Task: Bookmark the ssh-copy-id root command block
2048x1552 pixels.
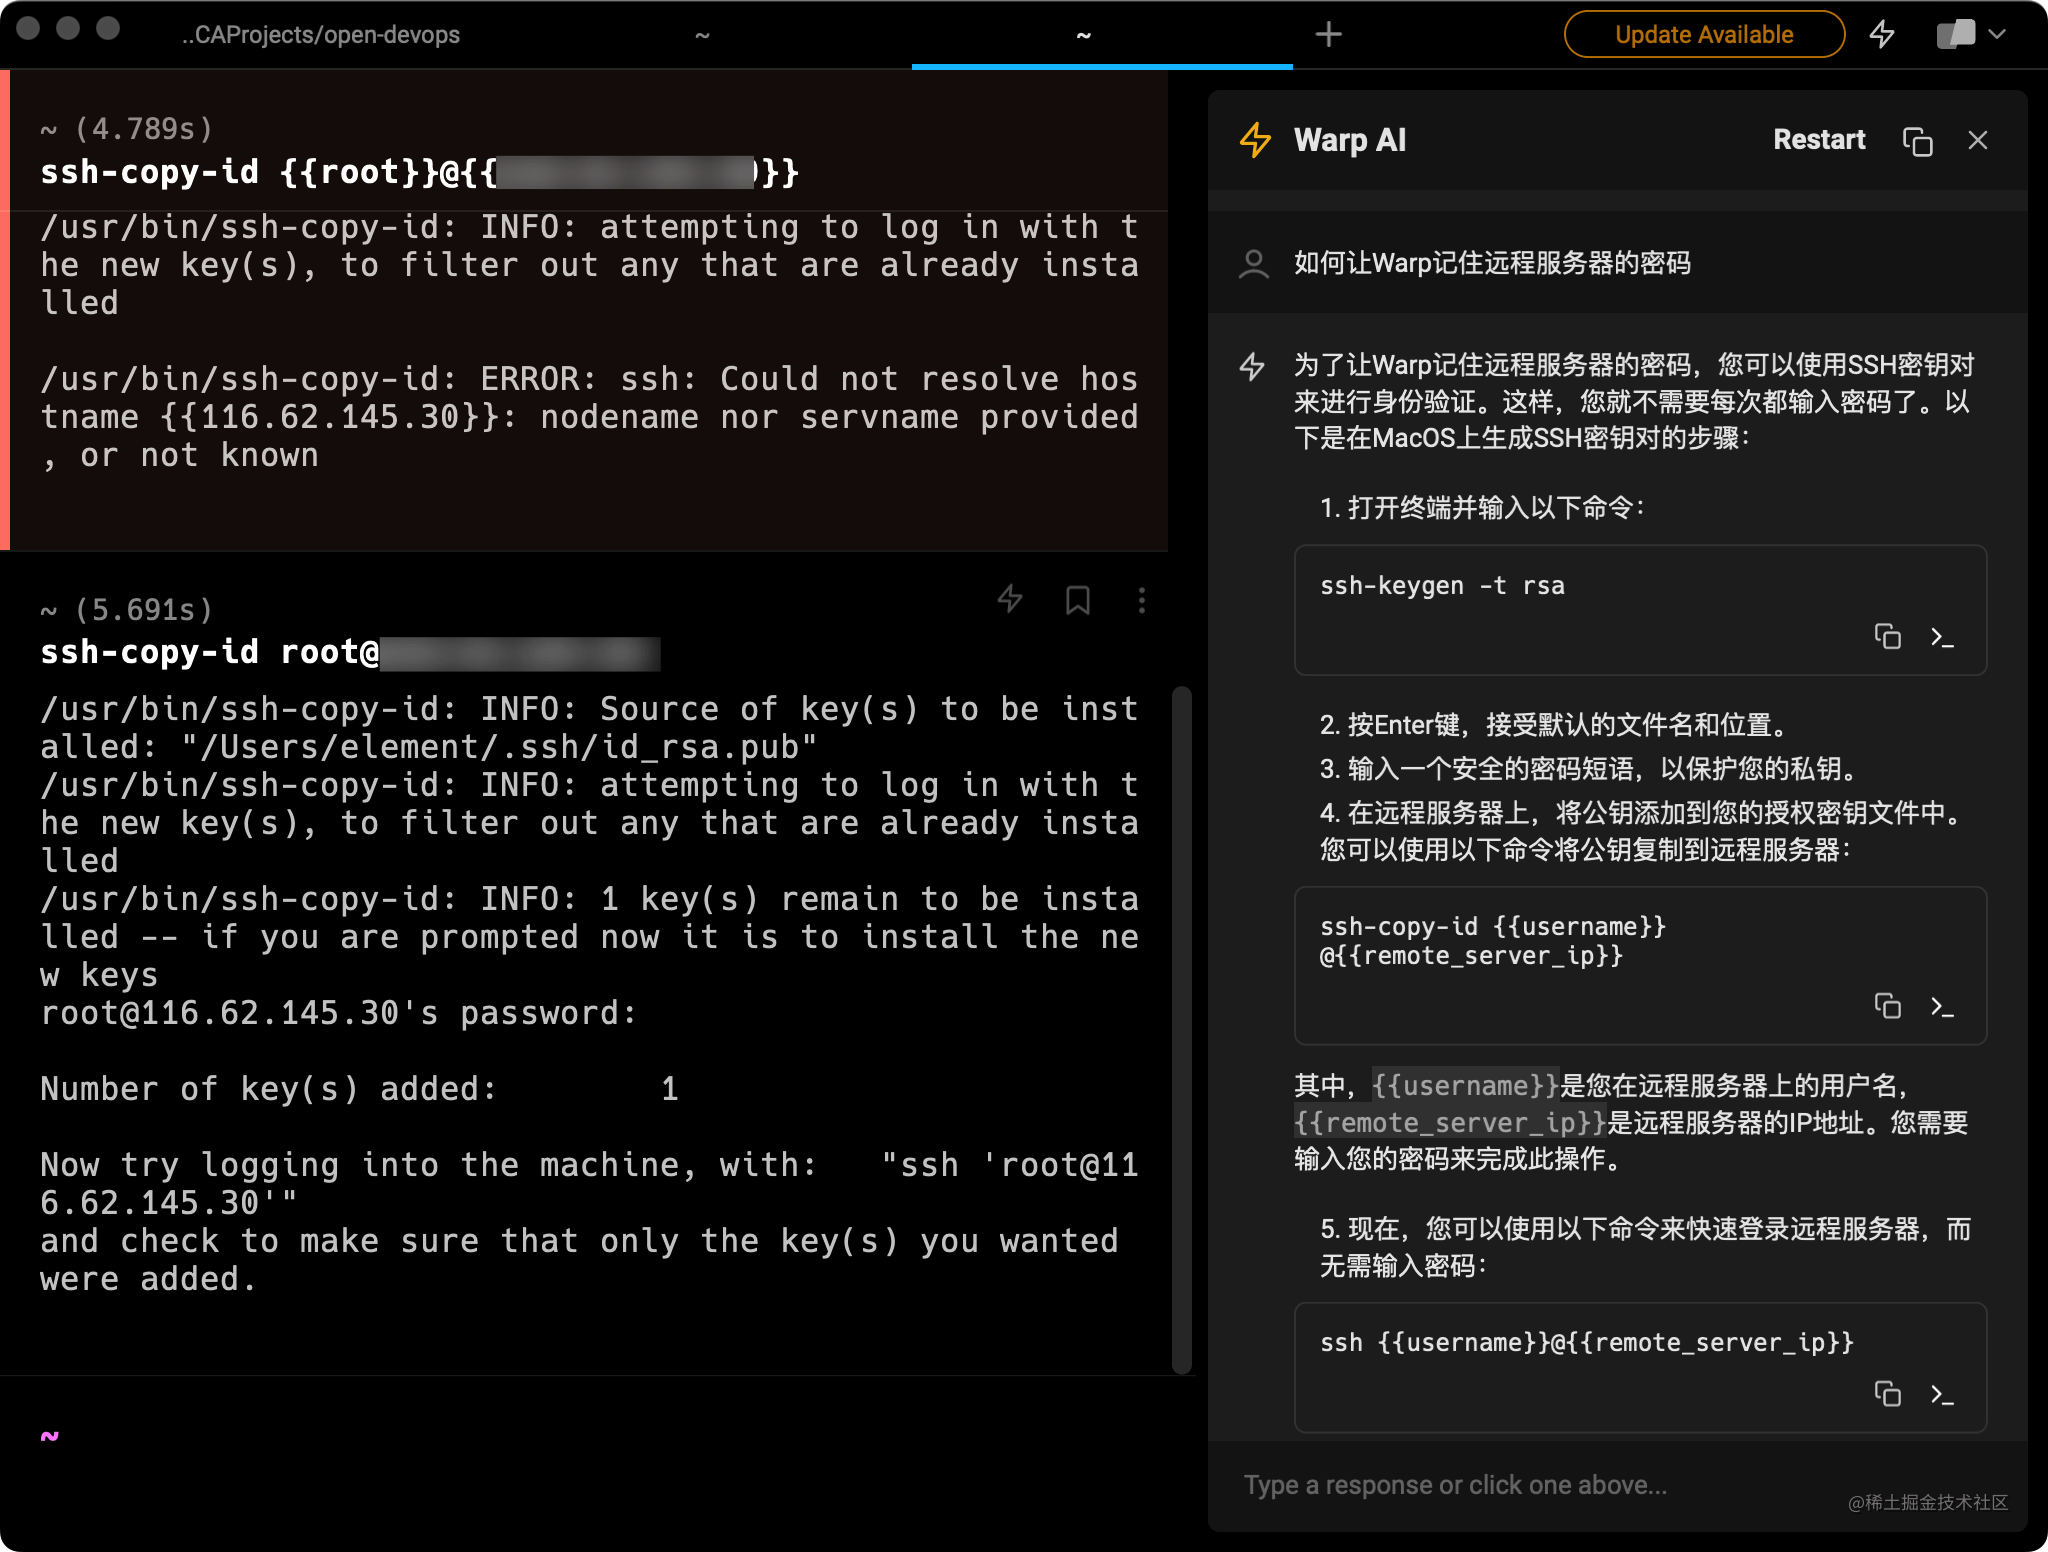Action: pyautogui.click(x=1077, y=599)
